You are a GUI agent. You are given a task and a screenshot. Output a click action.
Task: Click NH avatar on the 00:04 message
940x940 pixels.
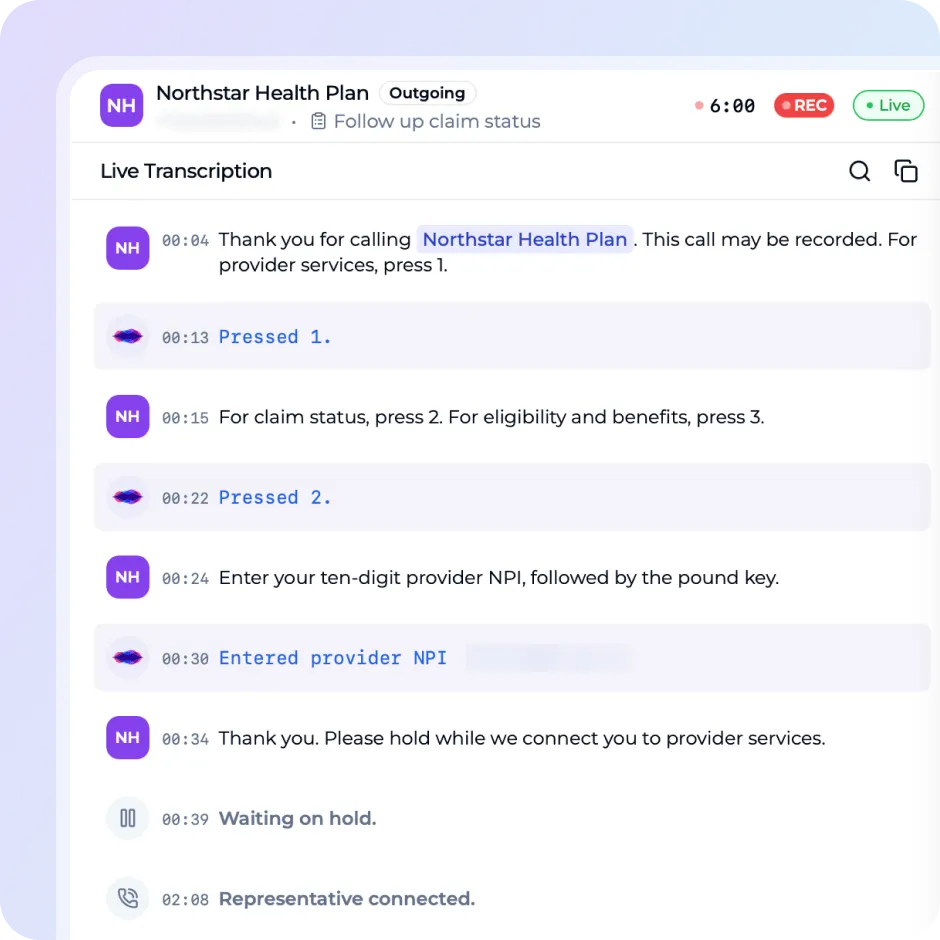coord(128,248)
